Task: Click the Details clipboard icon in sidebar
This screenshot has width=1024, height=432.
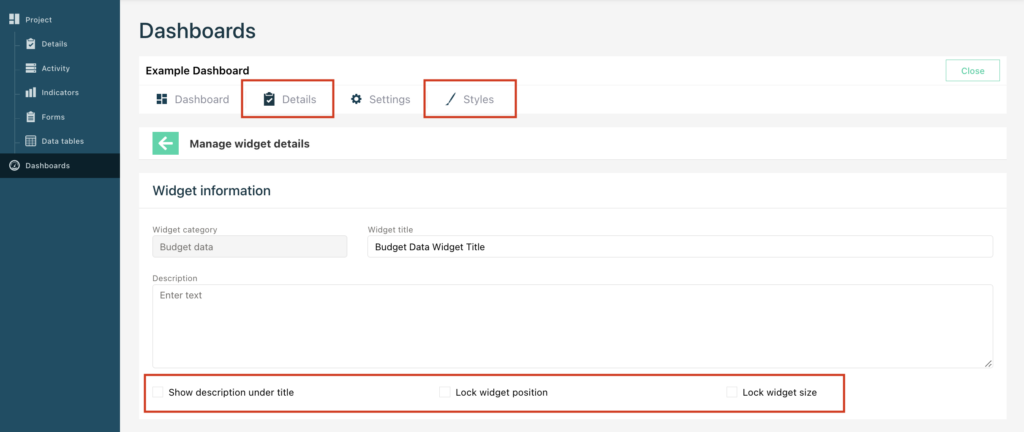Action: pyautogui.click(x=31, y=44)
